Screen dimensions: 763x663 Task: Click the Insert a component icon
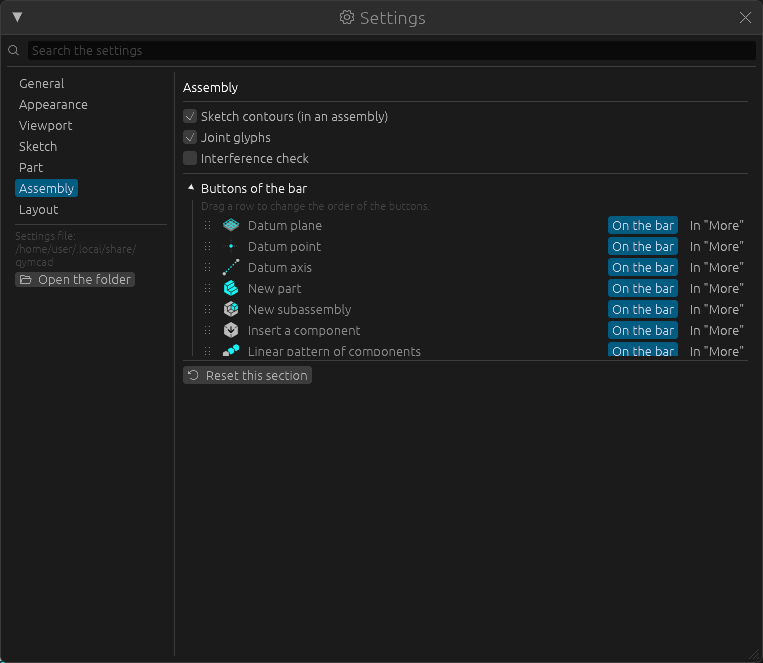(x=231, y=330)
